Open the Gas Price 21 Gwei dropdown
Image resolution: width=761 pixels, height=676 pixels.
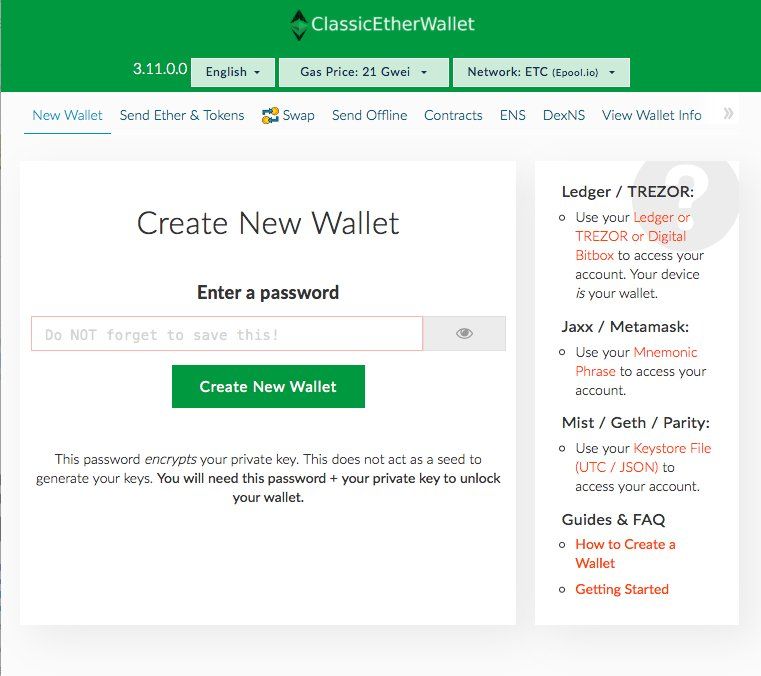point(364,72)
